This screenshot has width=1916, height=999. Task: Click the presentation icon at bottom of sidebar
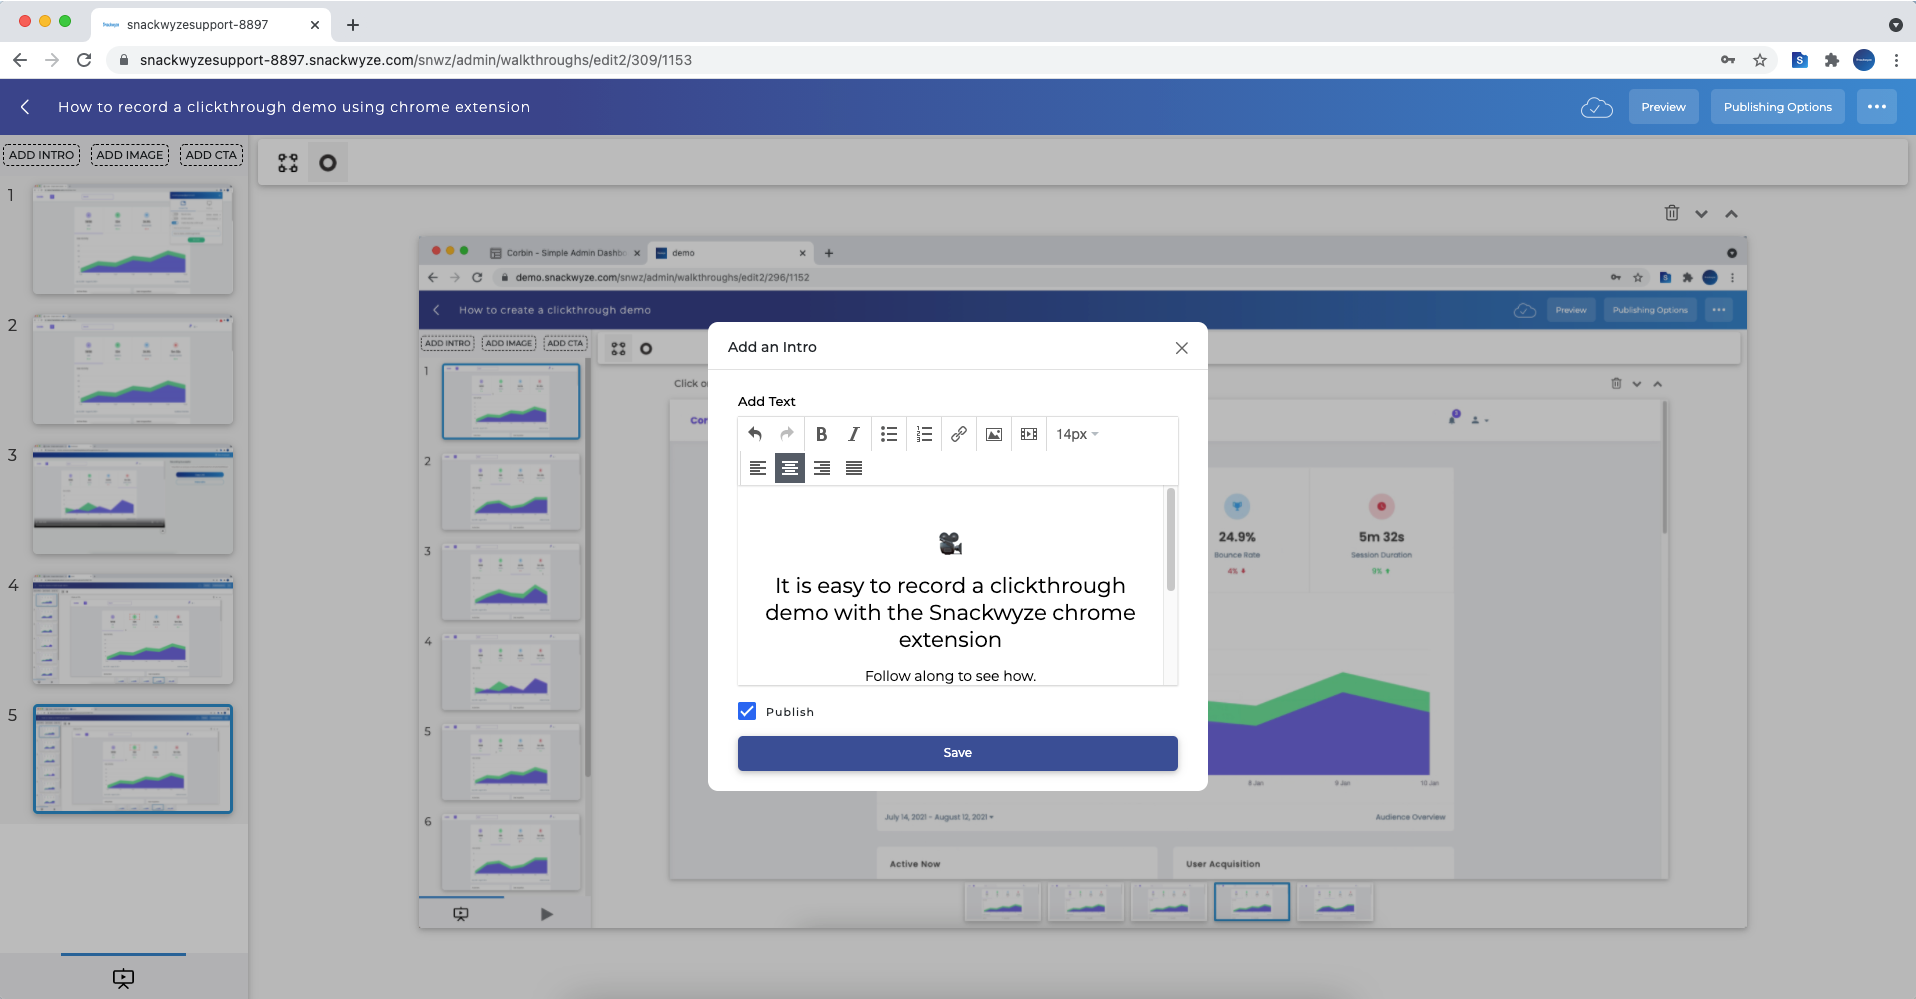pyautogui.click(x=123, y=978)
